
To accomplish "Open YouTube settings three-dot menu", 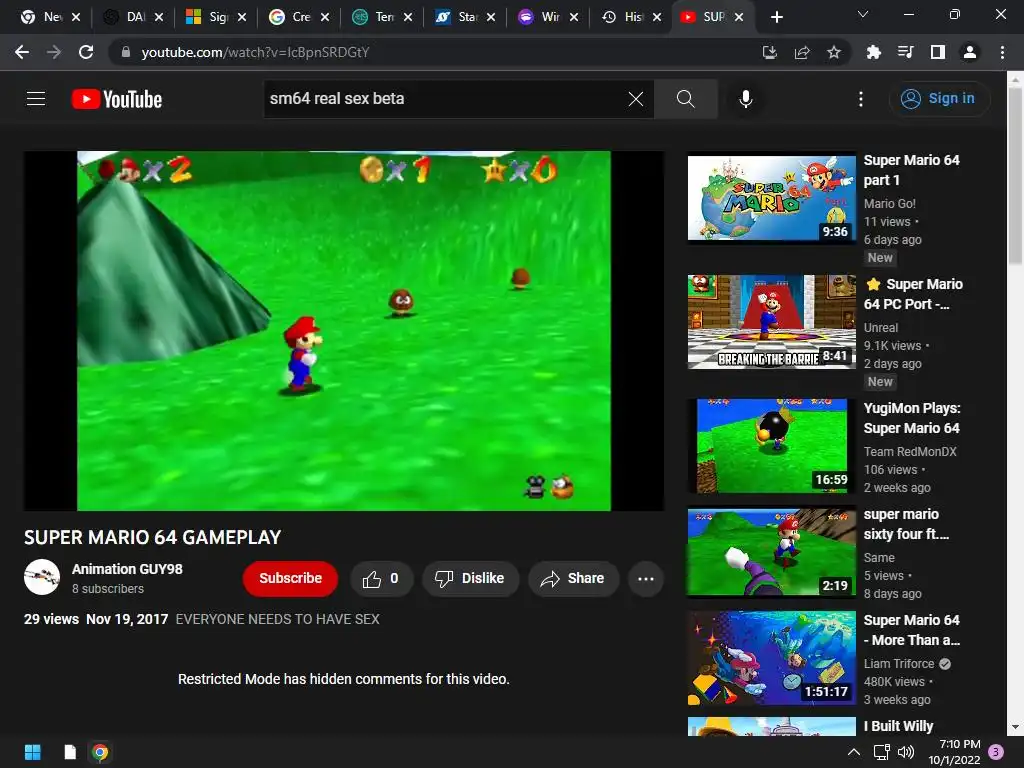I will pos(861,99).
